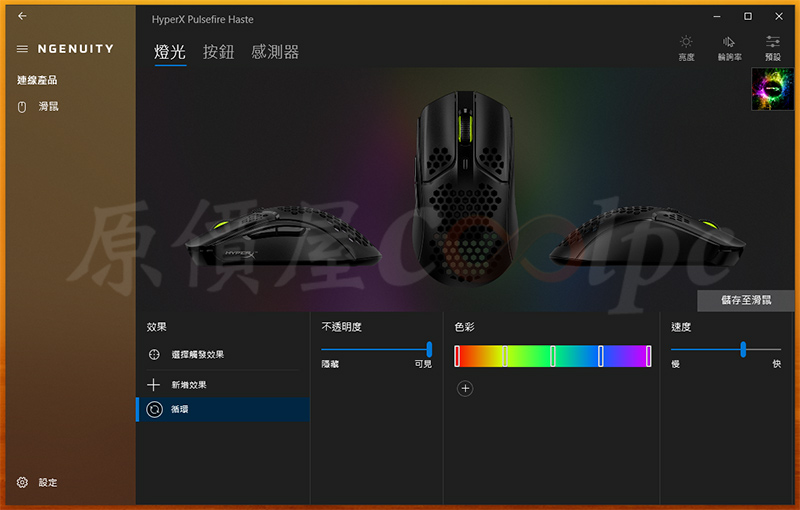
Task: Open the 亮度 brightness control
Action: tap(686, 48)
